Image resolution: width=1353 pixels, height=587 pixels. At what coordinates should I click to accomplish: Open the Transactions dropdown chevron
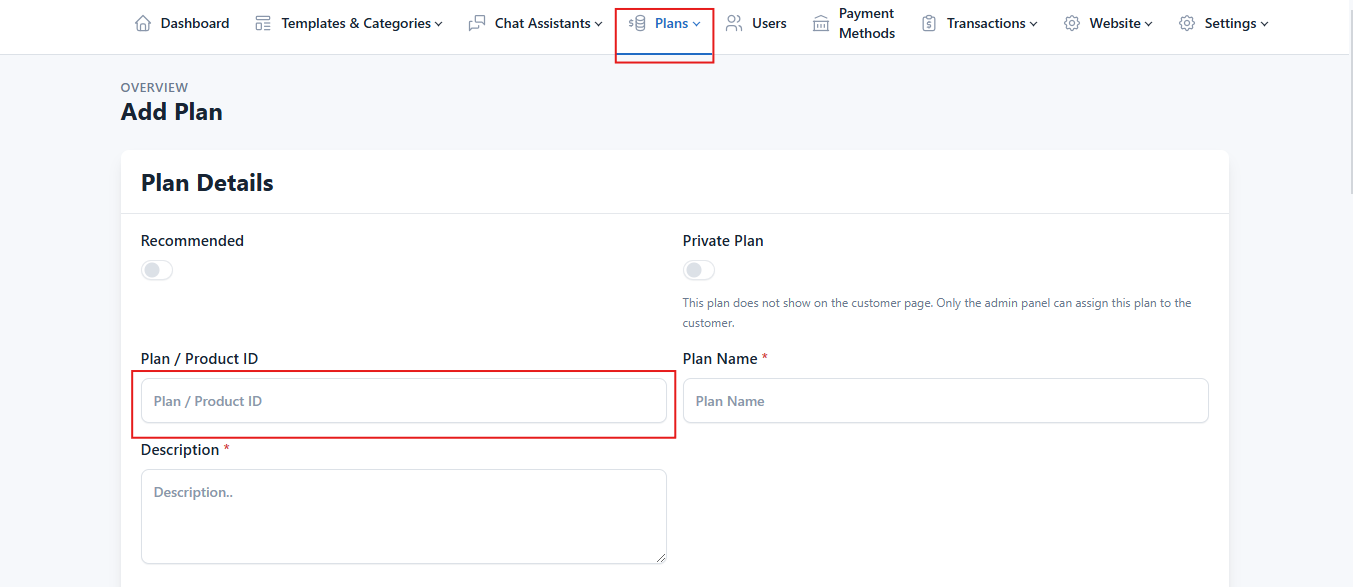tap(1034, 24)
